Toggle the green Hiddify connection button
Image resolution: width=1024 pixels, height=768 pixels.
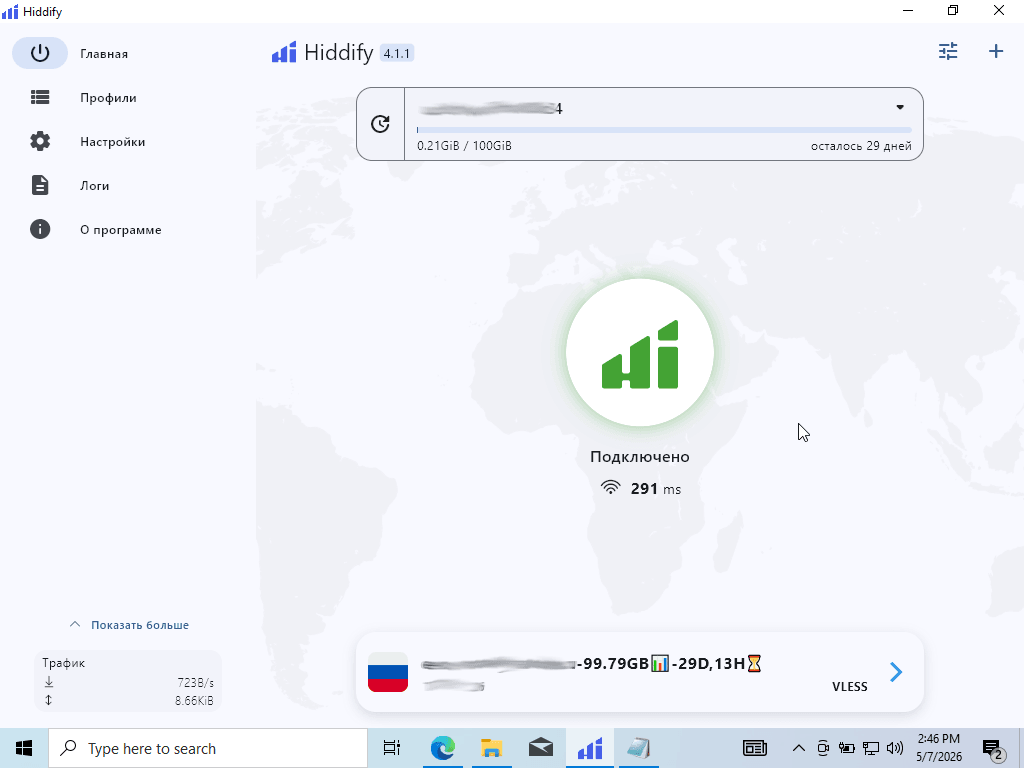click(x=640, y=353)
